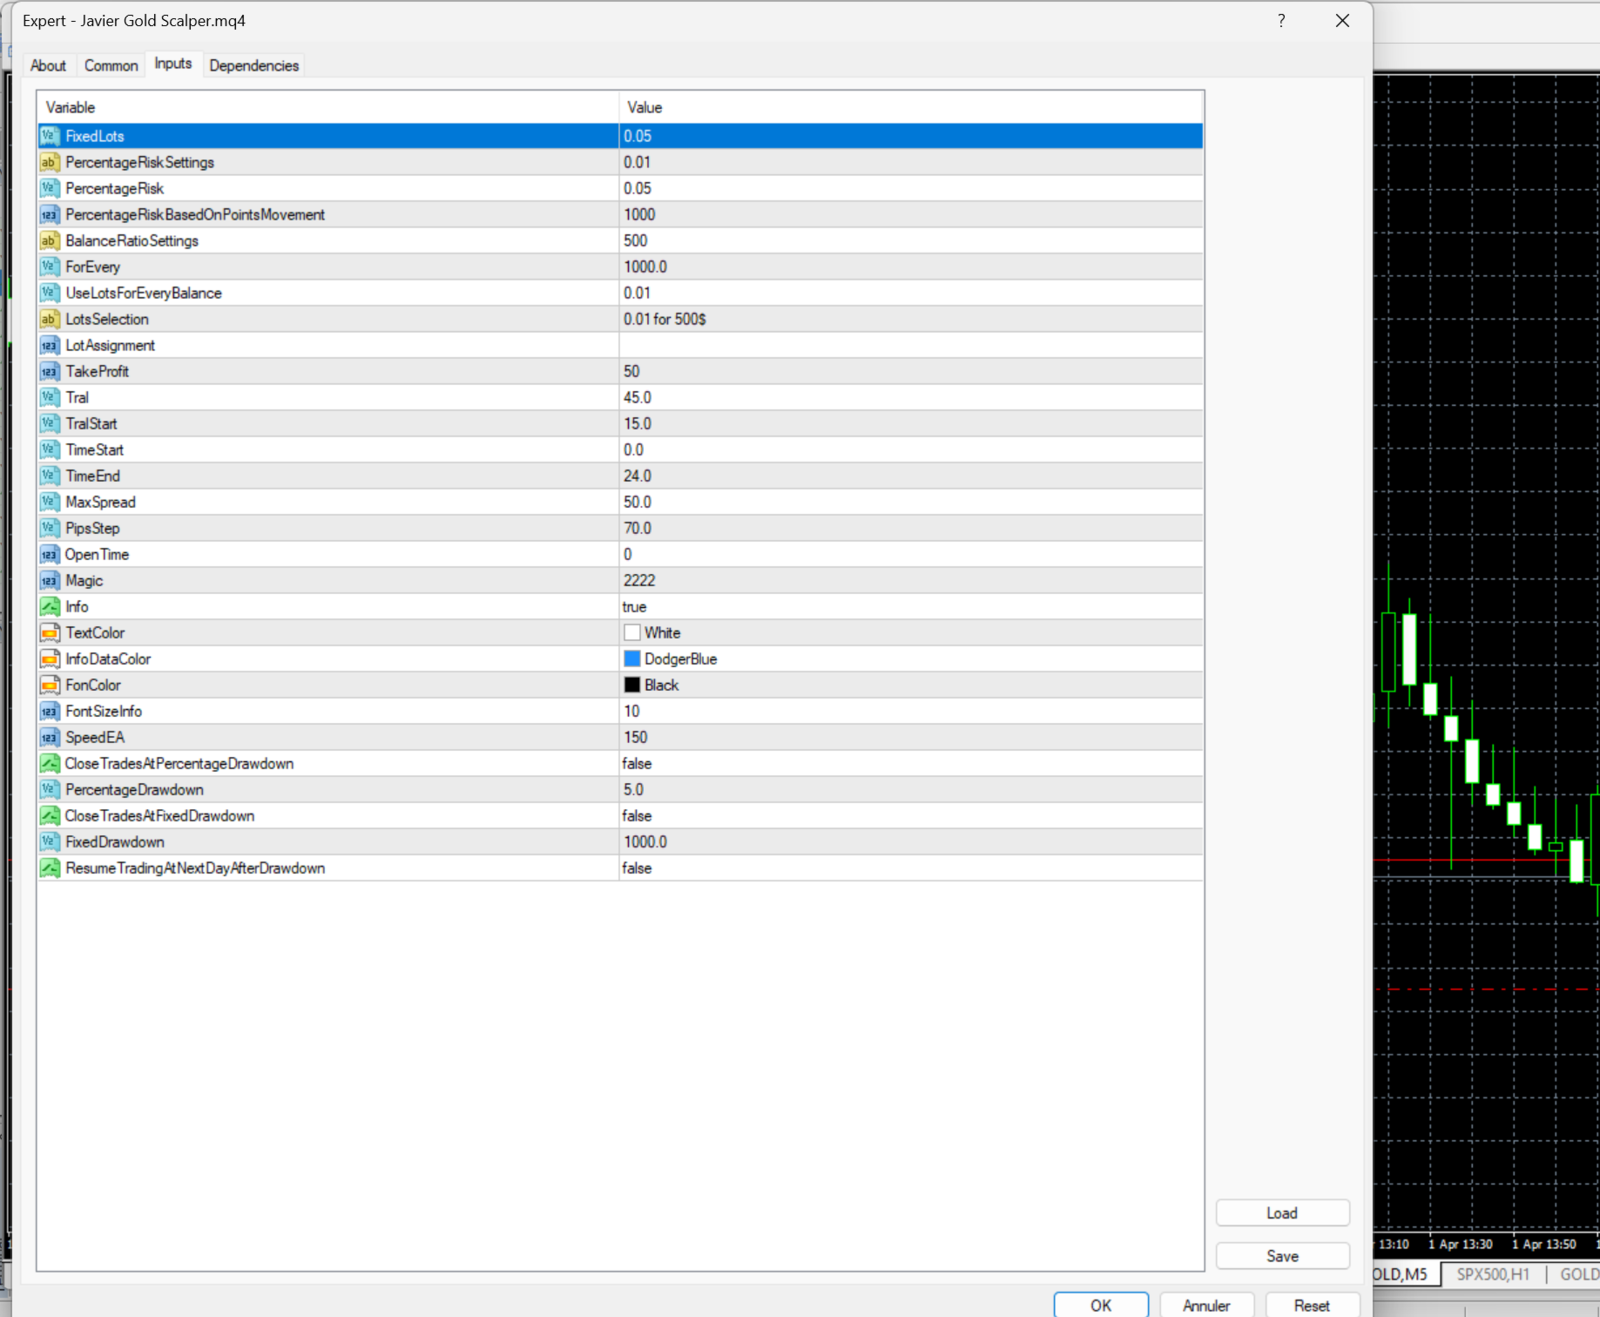This screenshot has height=1317, width=1600.
Task: Toggle ResumeTradingAtNextDayAfterDrawdown false value
Action: [911, 868]
